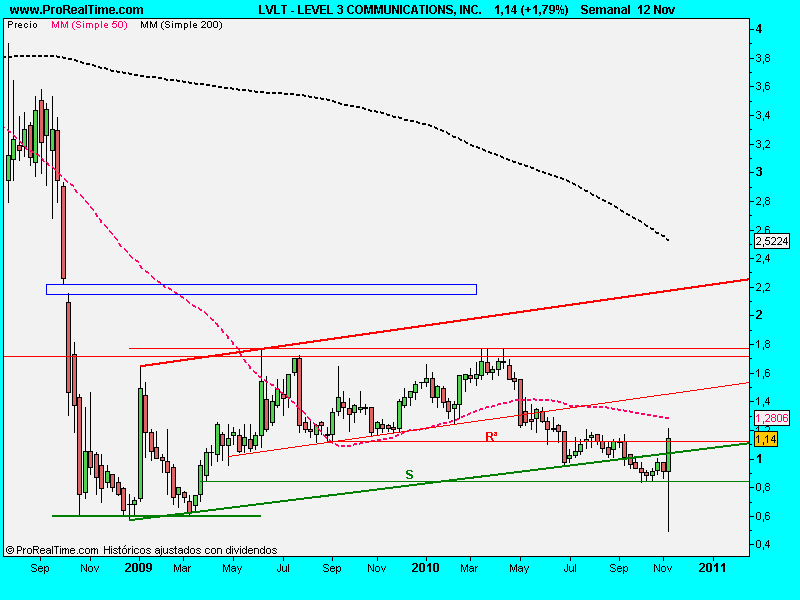Click the 2,5224 moving average value tag
Image resolution: width=800 pixels, height=600 pixels.
771,241
